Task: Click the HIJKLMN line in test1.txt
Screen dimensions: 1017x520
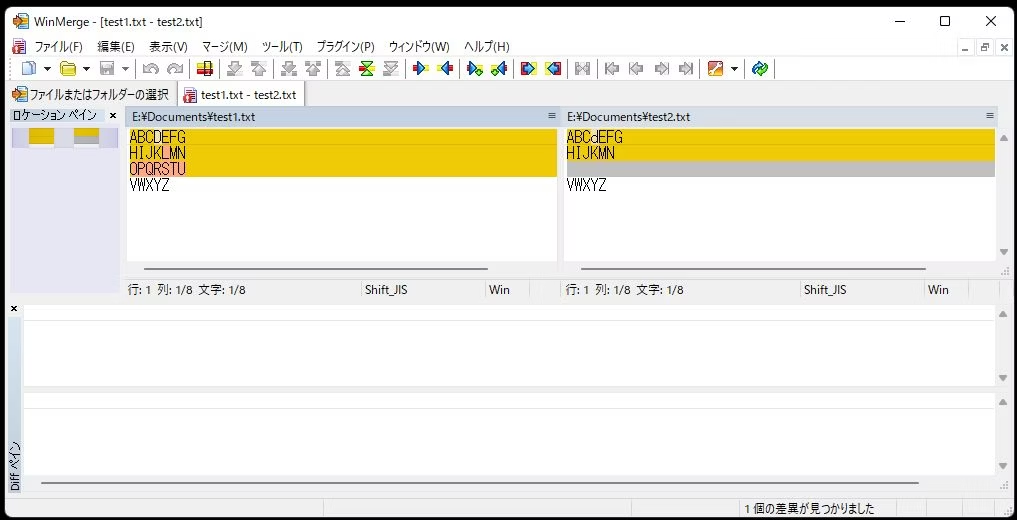Action: 342,153
